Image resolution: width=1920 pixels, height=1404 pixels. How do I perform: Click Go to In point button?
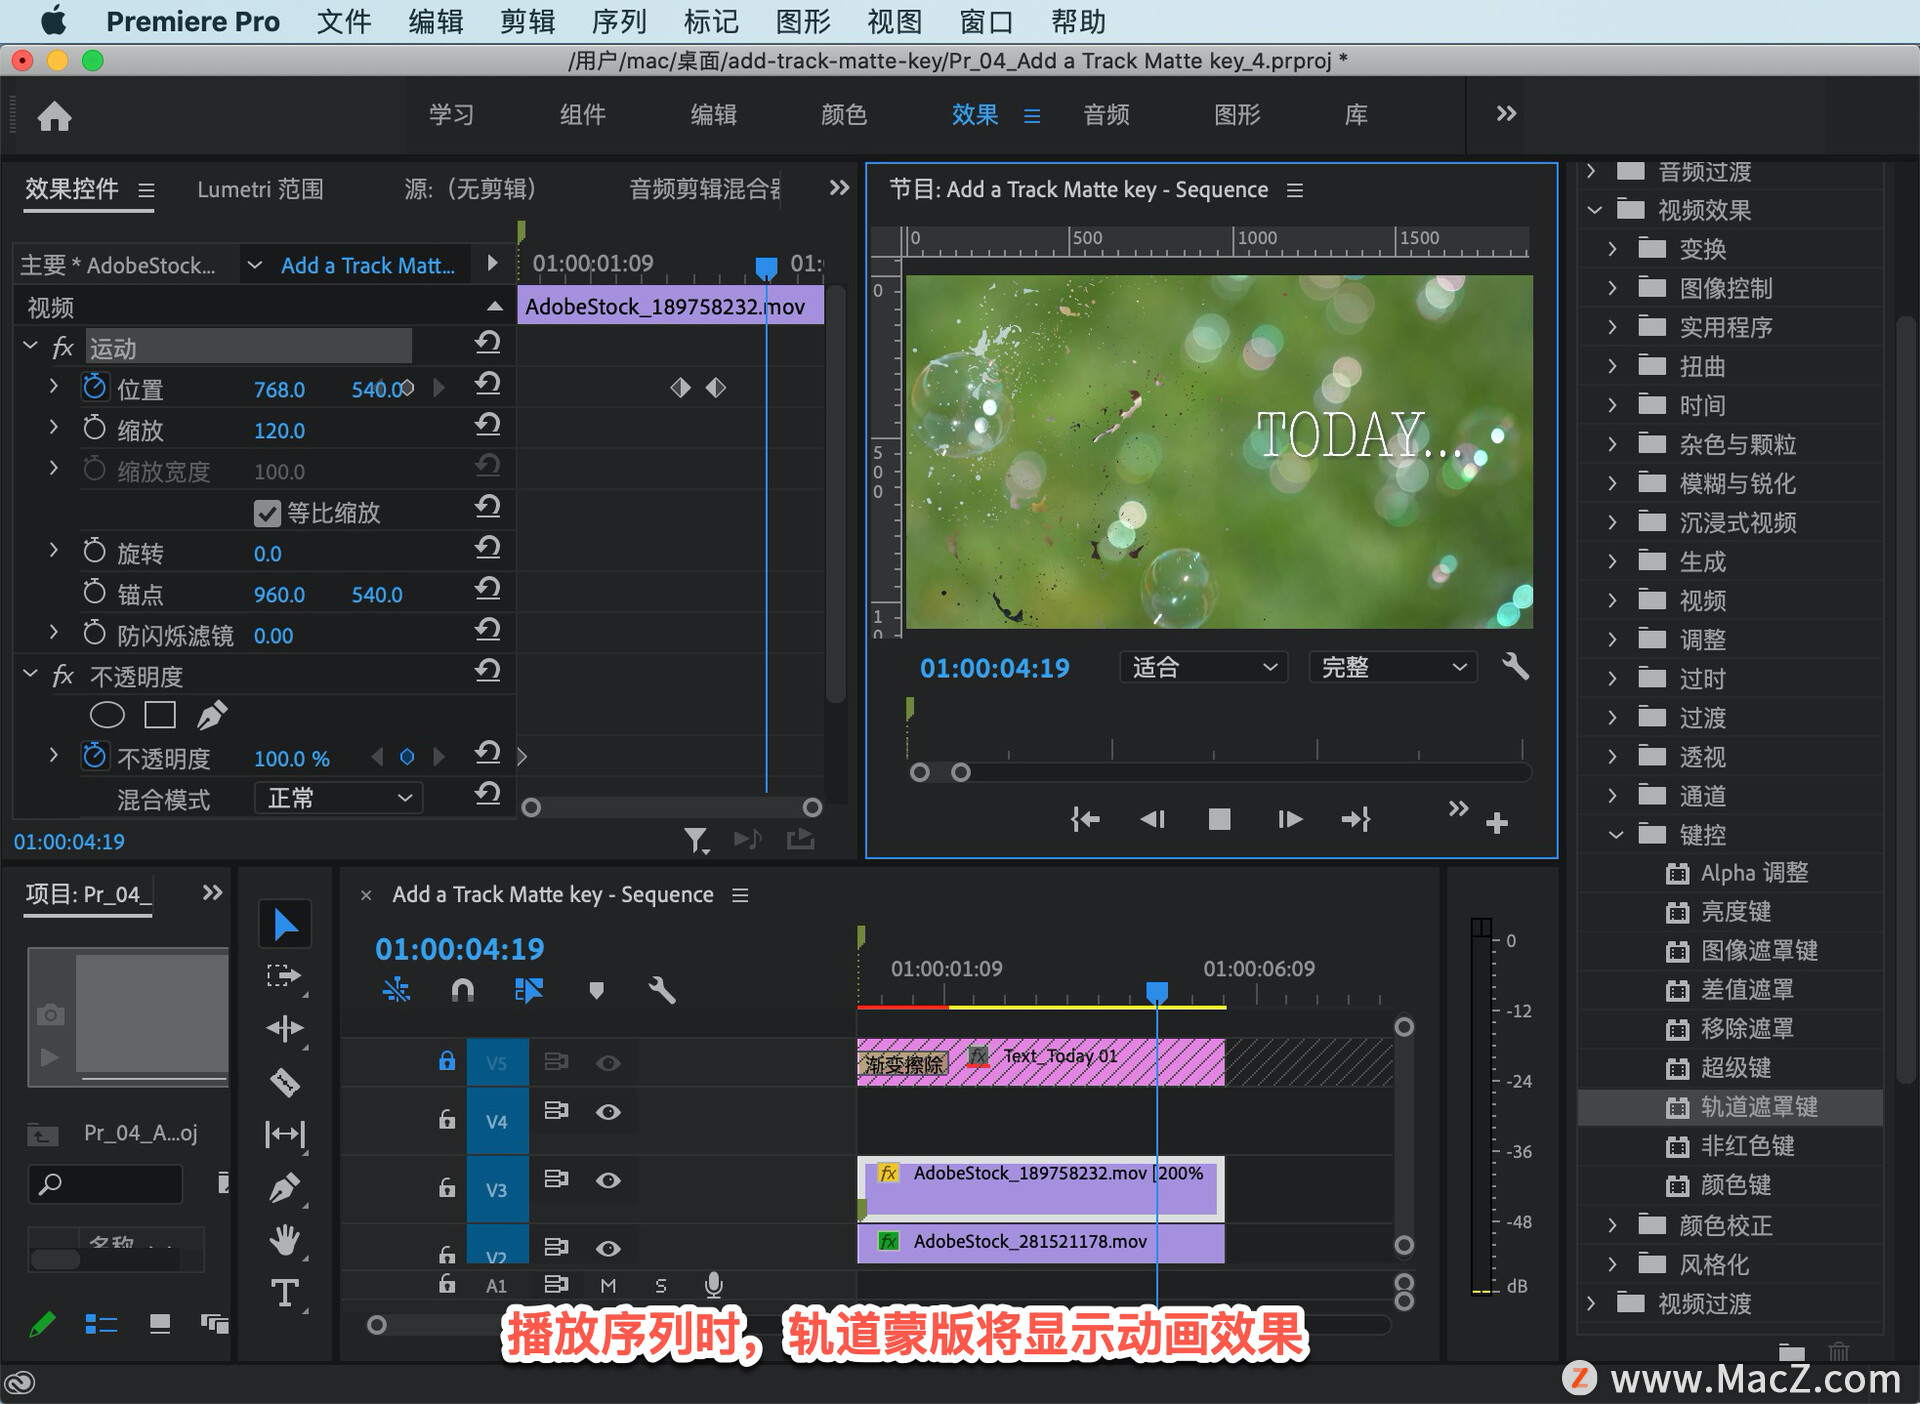(1085, 820)
